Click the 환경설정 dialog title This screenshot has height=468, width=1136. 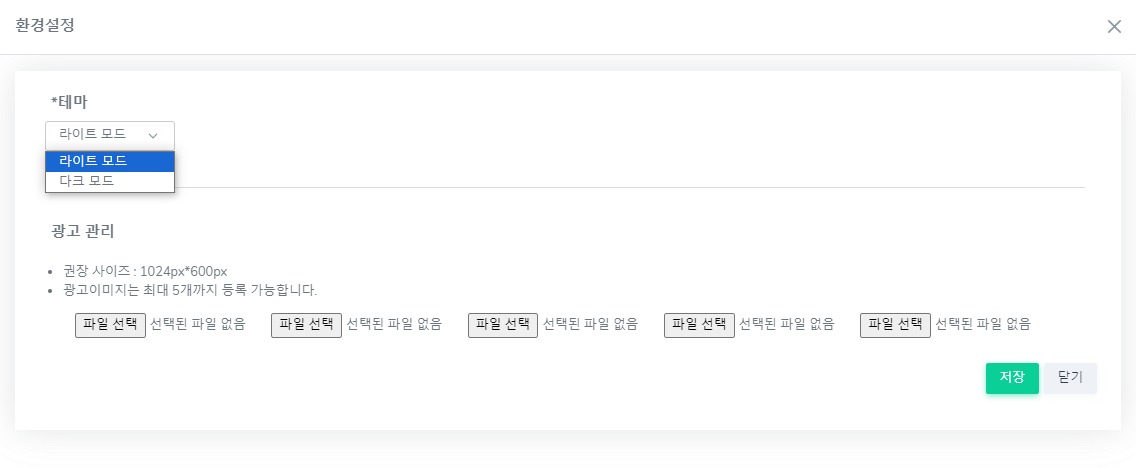pyautogui.click(x=45, y=25)
